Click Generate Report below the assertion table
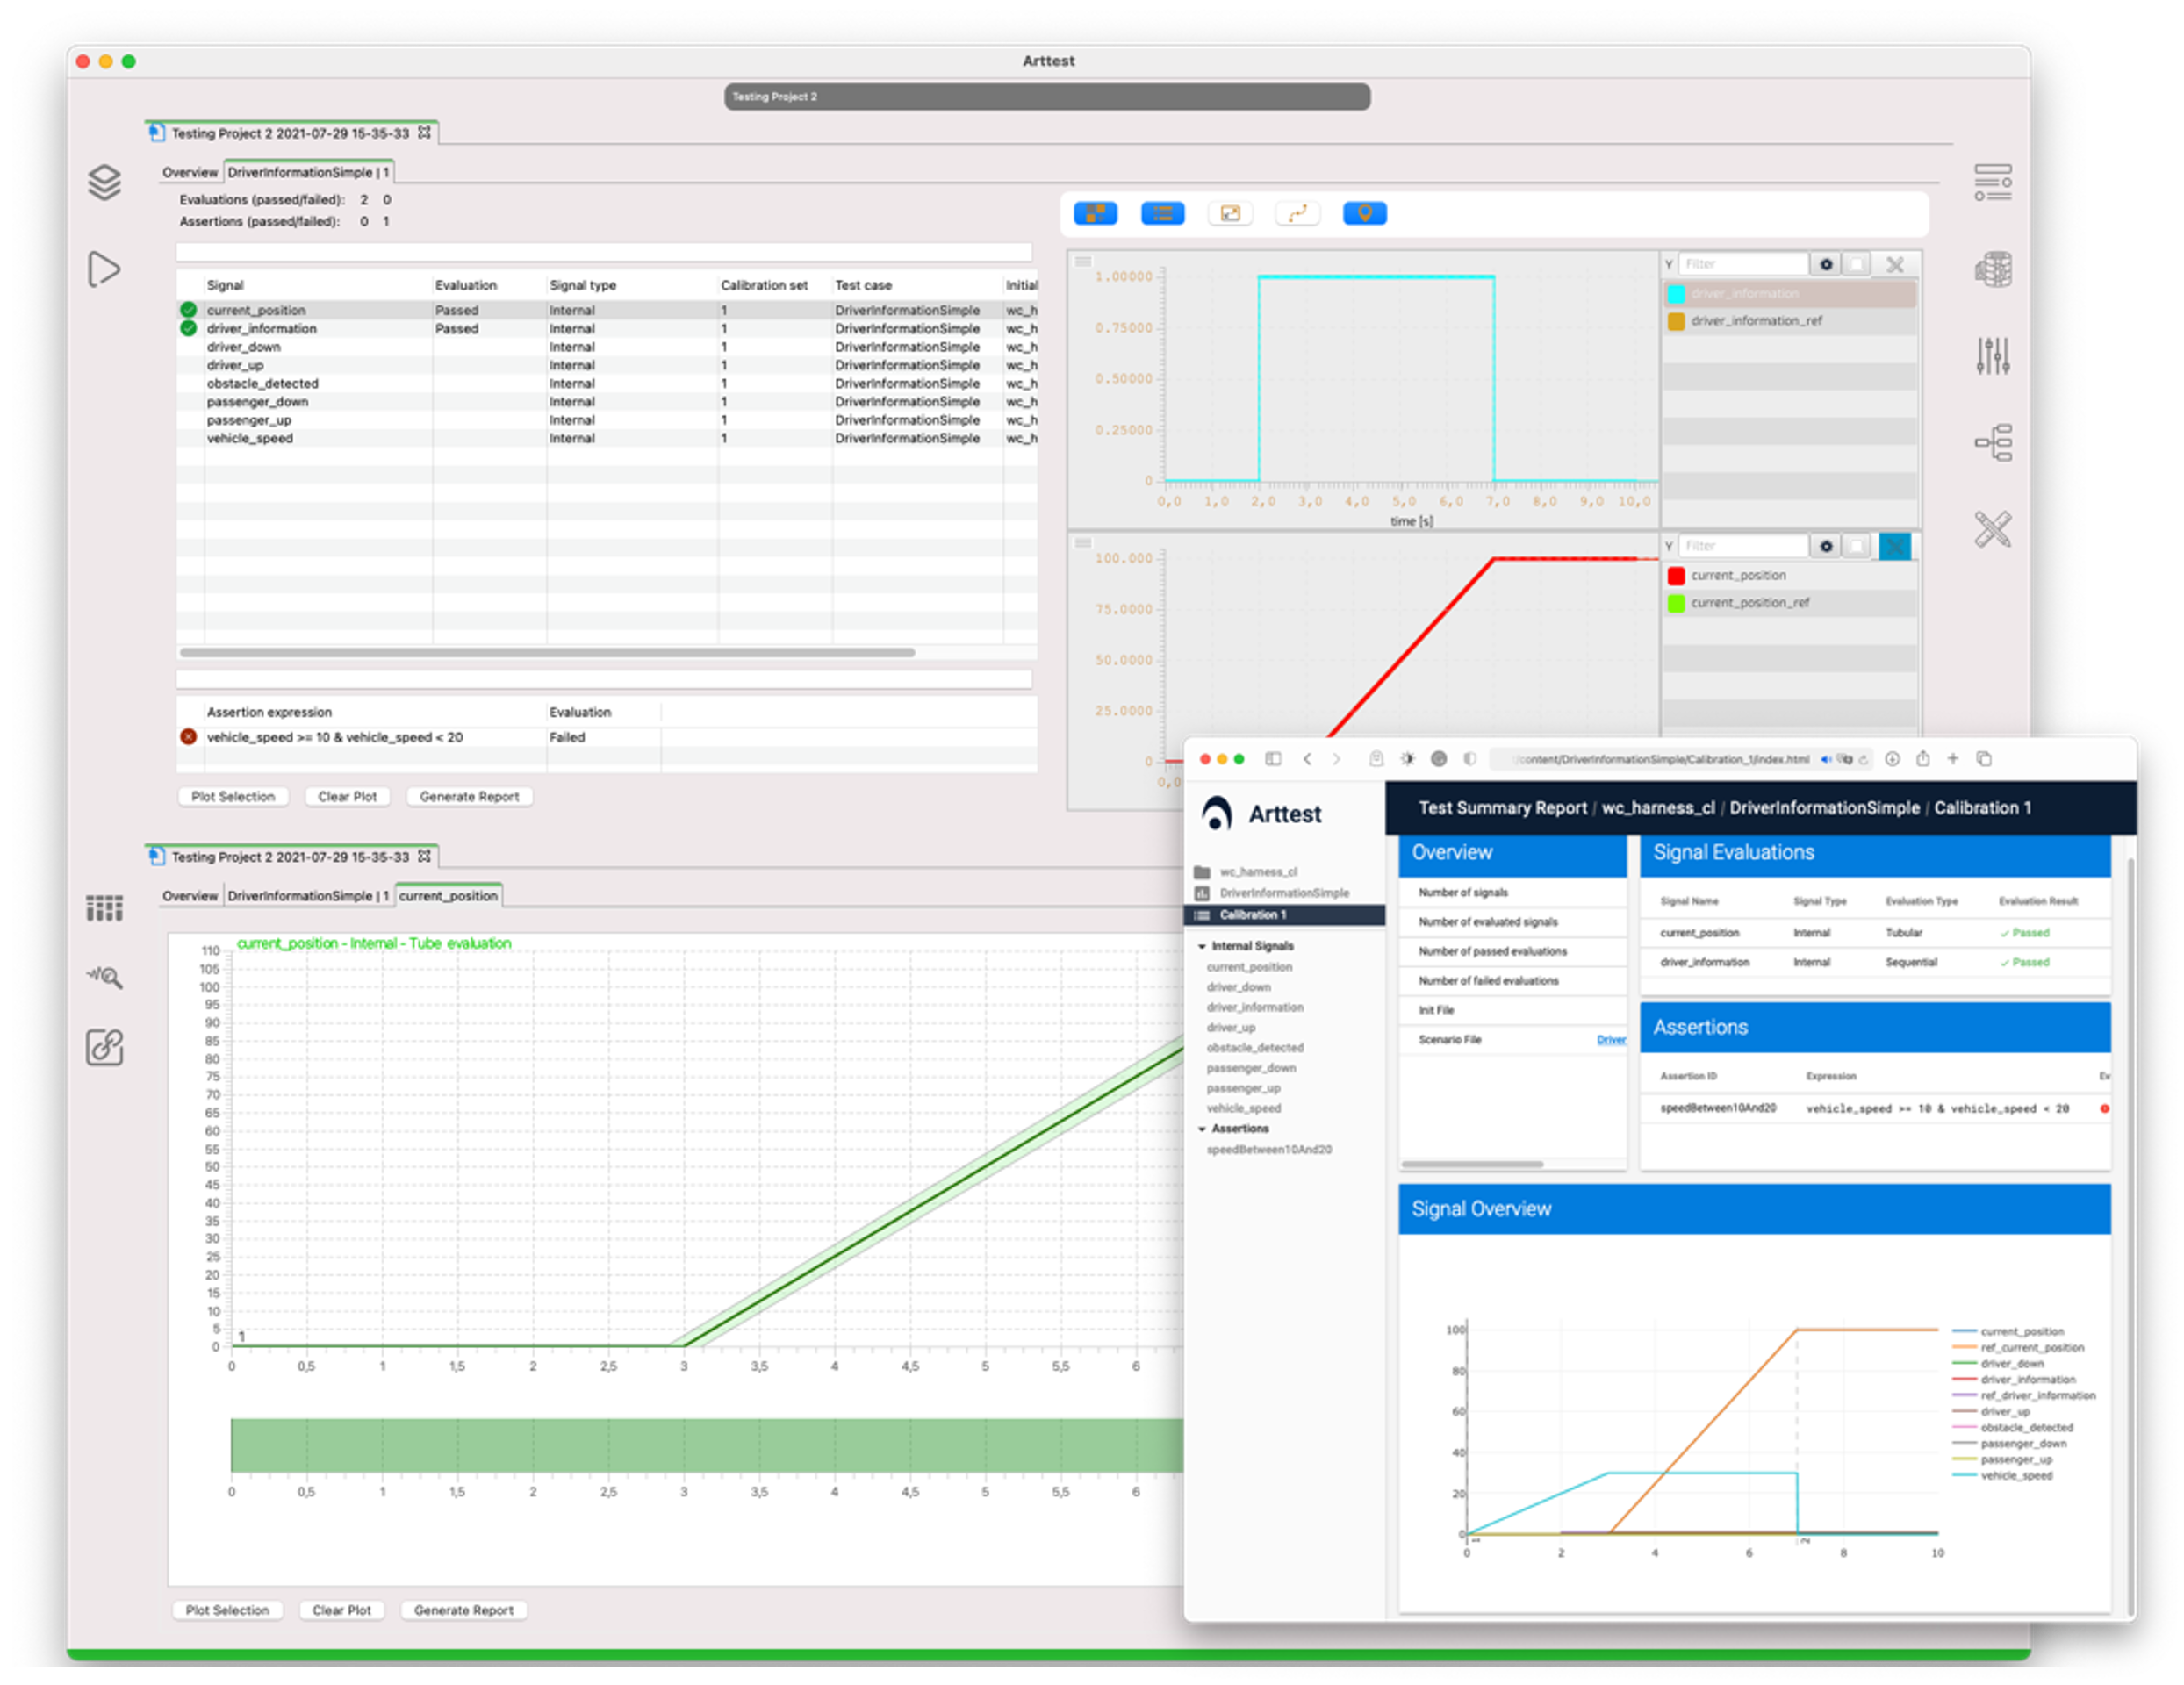This screenshot has height=1685, width=2184. click(x=469, y=797)
